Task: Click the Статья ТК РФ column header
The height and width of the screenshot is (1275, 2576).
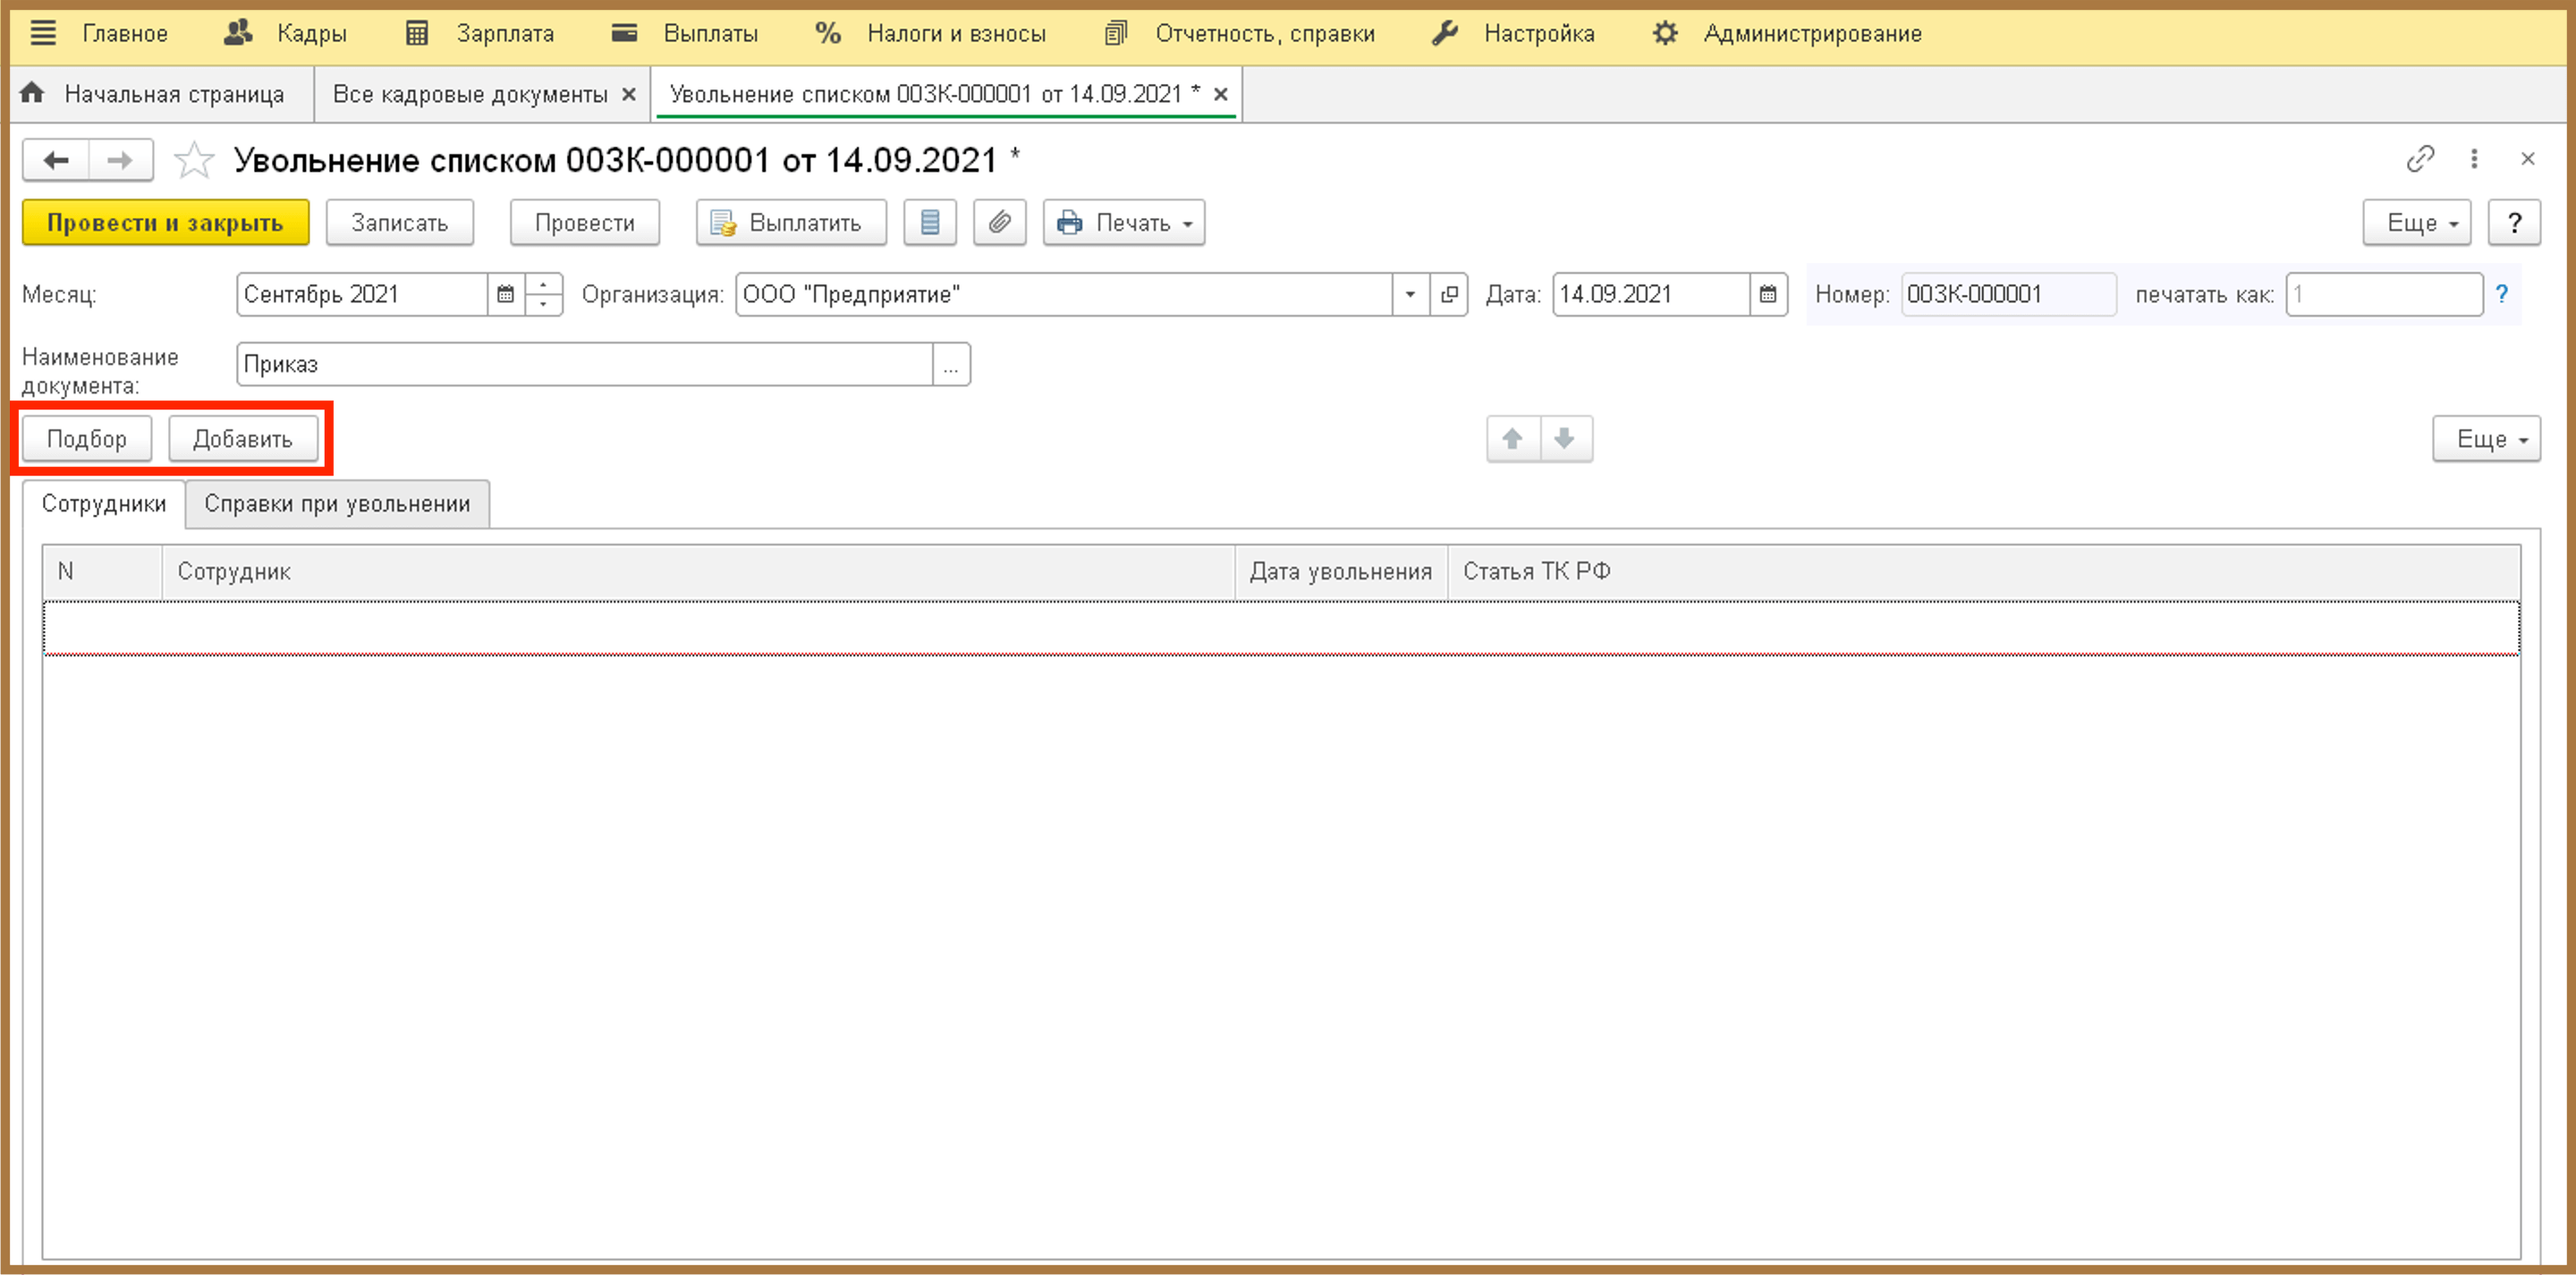Action: pos(1984,572)
